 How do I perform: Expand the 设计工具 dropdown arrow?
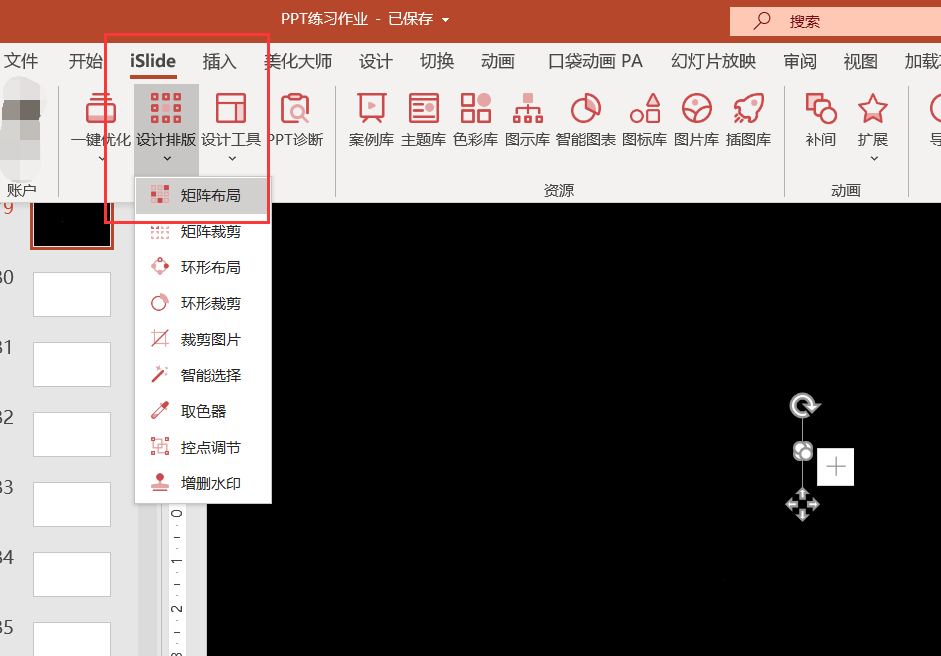232,159
